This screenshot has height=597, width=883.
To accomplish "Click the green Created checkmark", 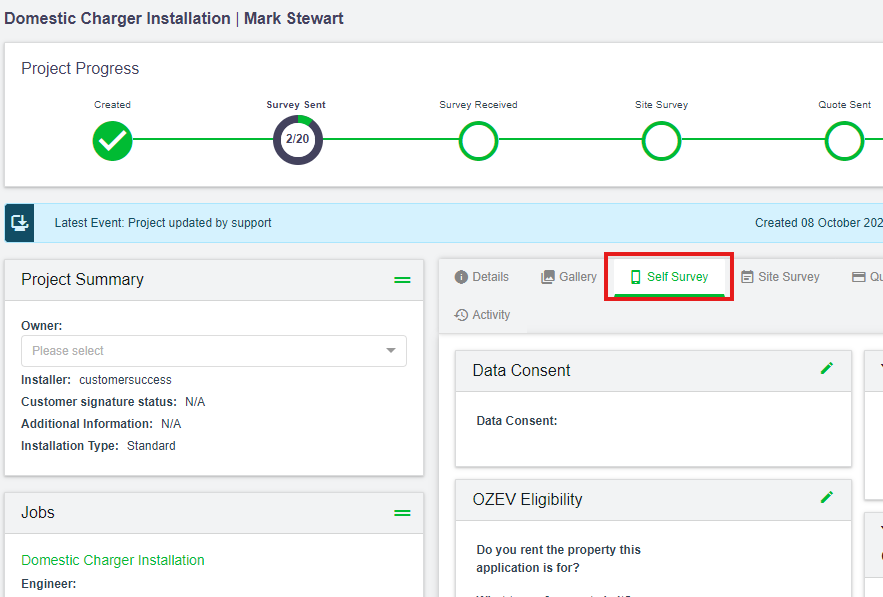I will coord(112,141).
